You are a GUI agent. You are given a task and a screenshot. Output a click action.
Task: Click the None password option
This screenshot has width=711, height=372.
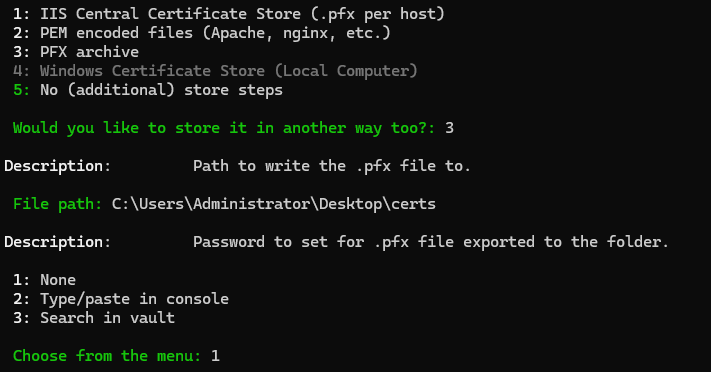pos(44,280)
